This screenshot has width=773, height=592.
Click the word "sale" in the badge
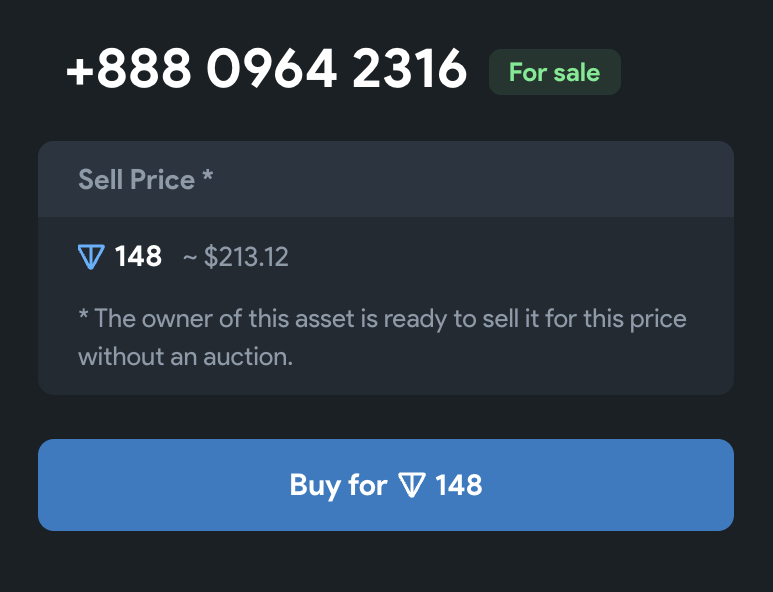[577, 72]
